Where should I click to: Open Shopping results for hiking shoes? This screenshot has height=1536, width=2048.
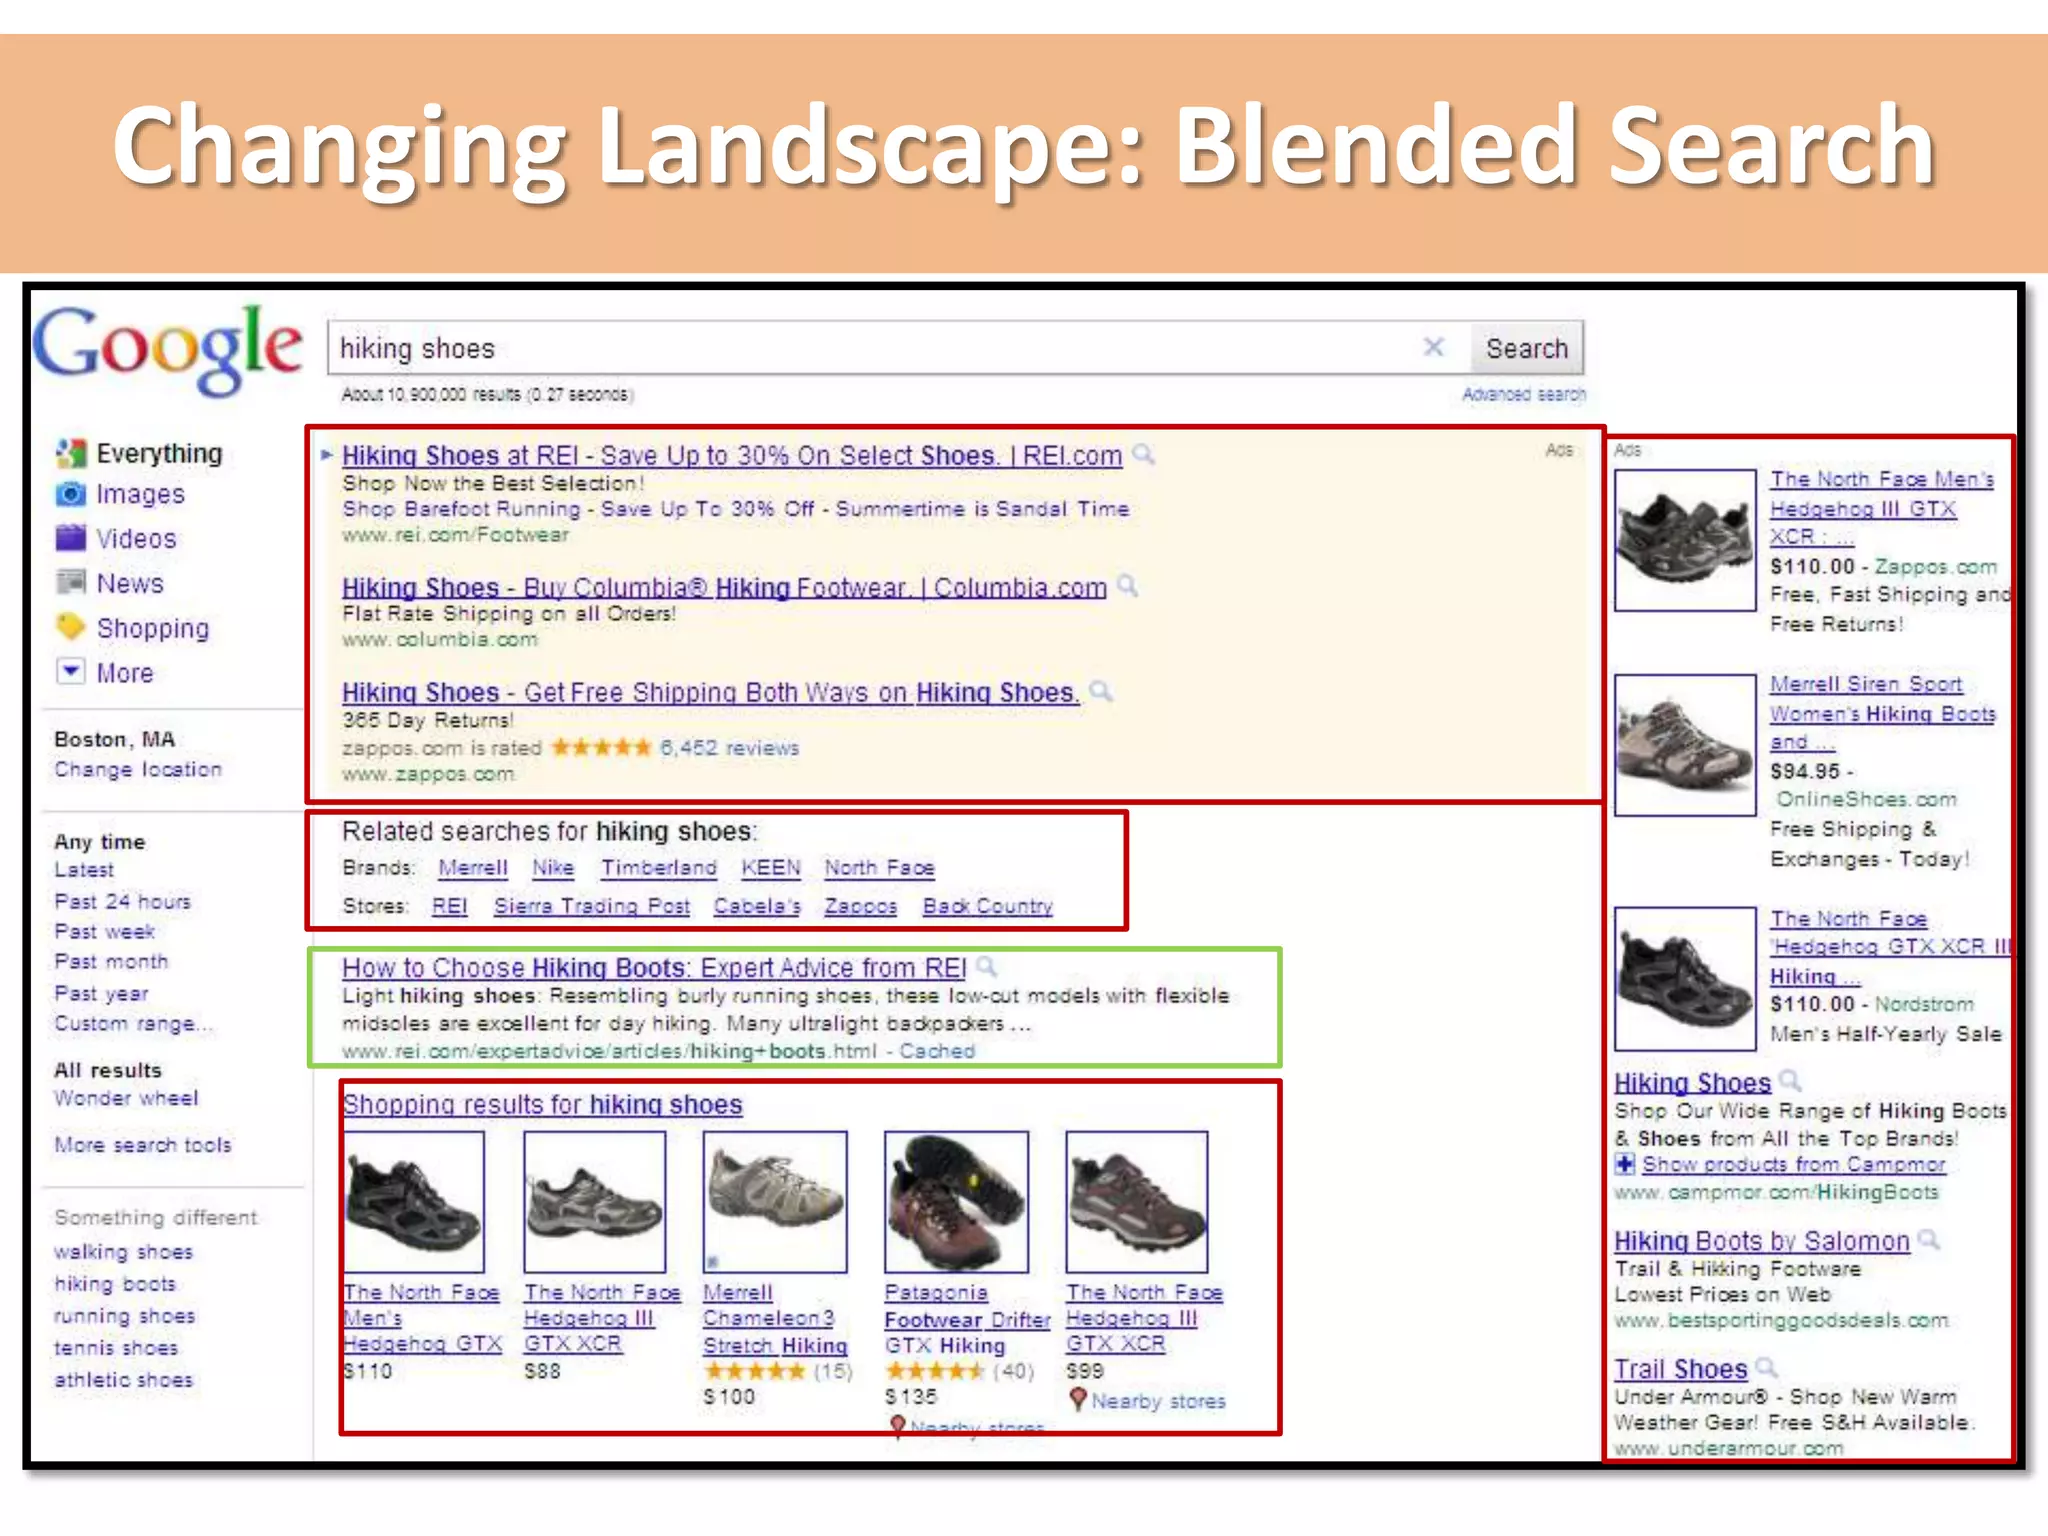point(542,1105)
